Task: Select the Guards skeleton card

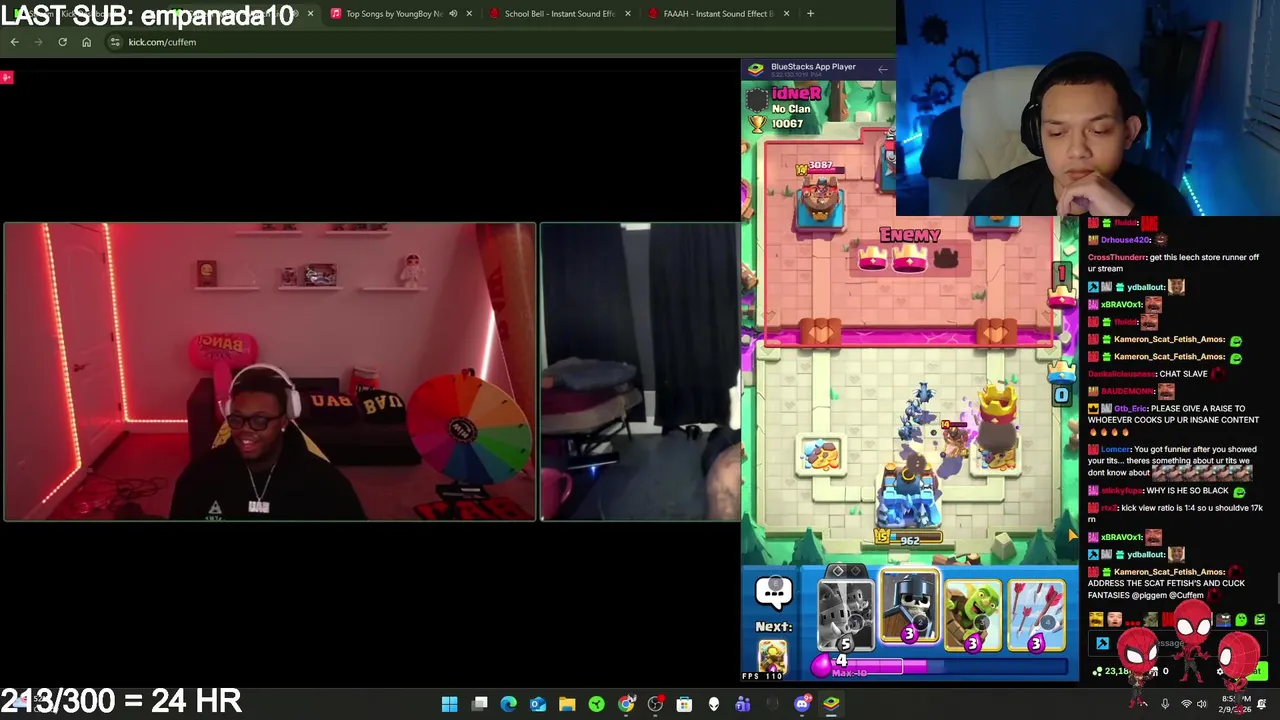Action: (x=909, y=607)
